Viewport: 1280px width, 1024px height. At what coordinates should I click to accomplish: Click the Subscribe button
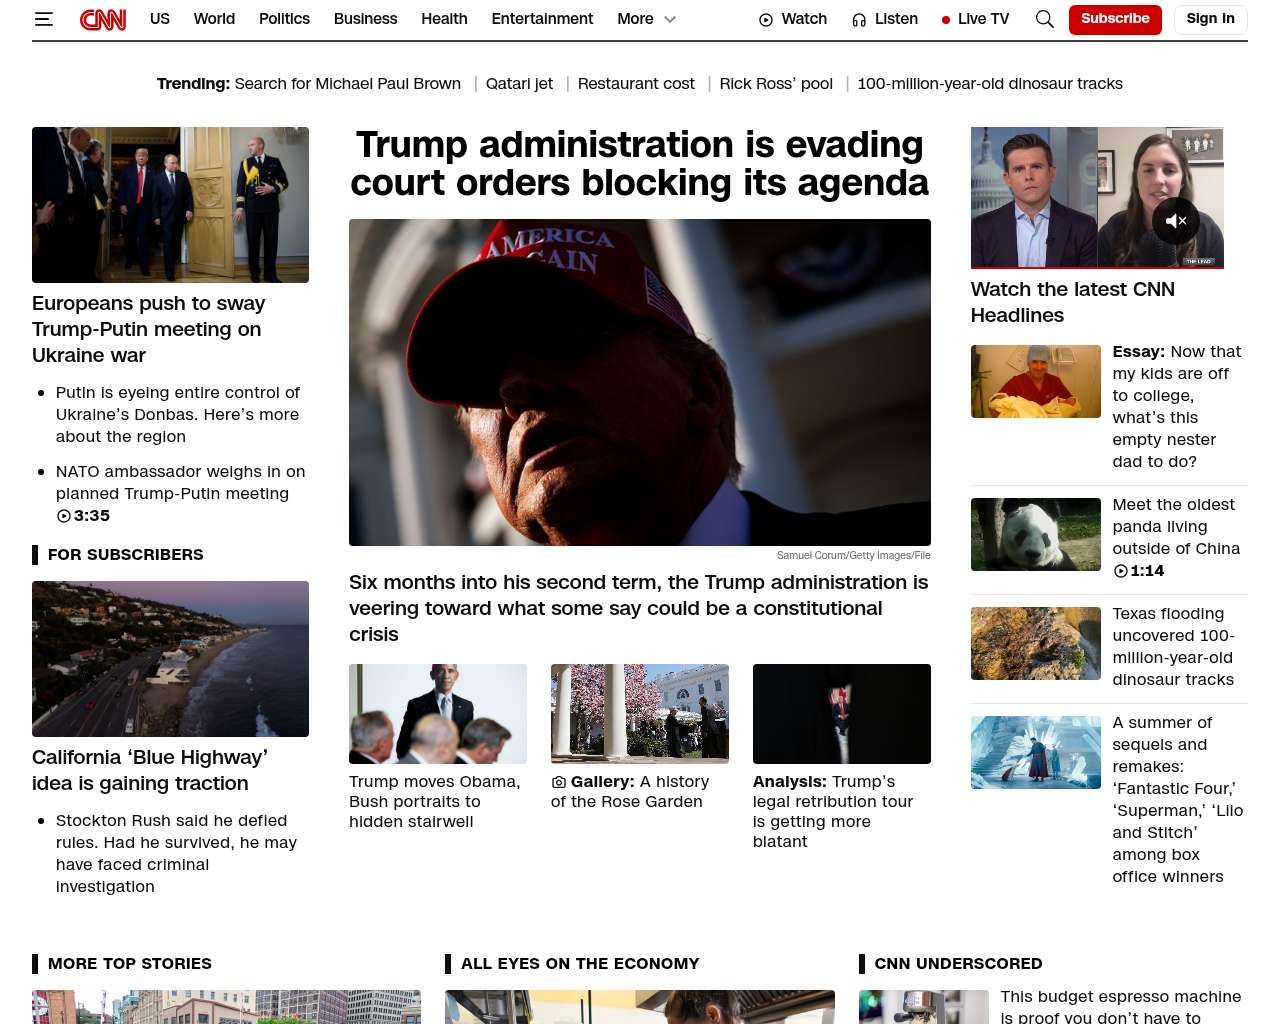[x=1115, y=19]
